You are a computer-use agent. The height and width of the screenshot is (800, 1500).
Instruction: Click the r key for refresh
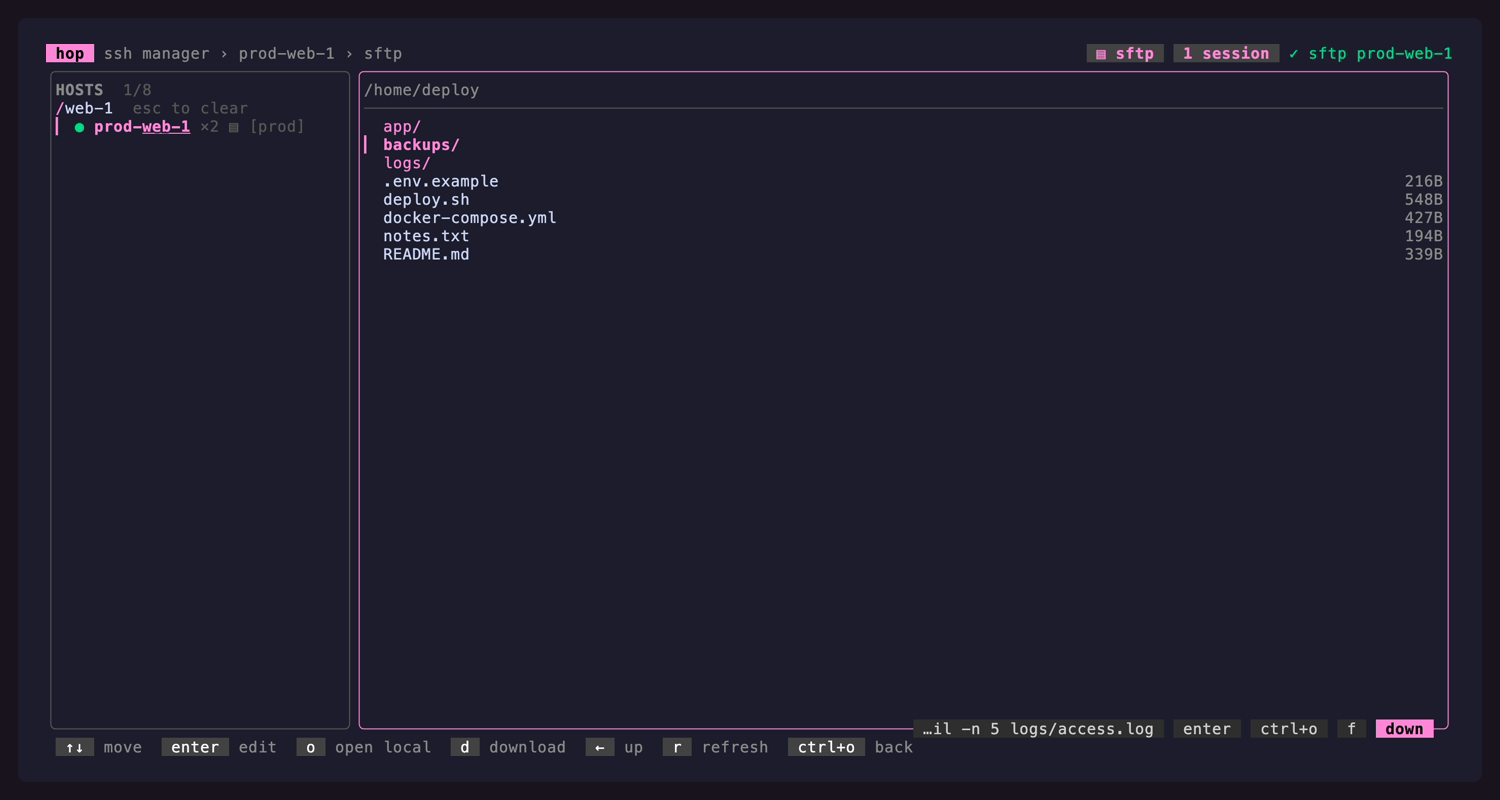pos(677,747)
